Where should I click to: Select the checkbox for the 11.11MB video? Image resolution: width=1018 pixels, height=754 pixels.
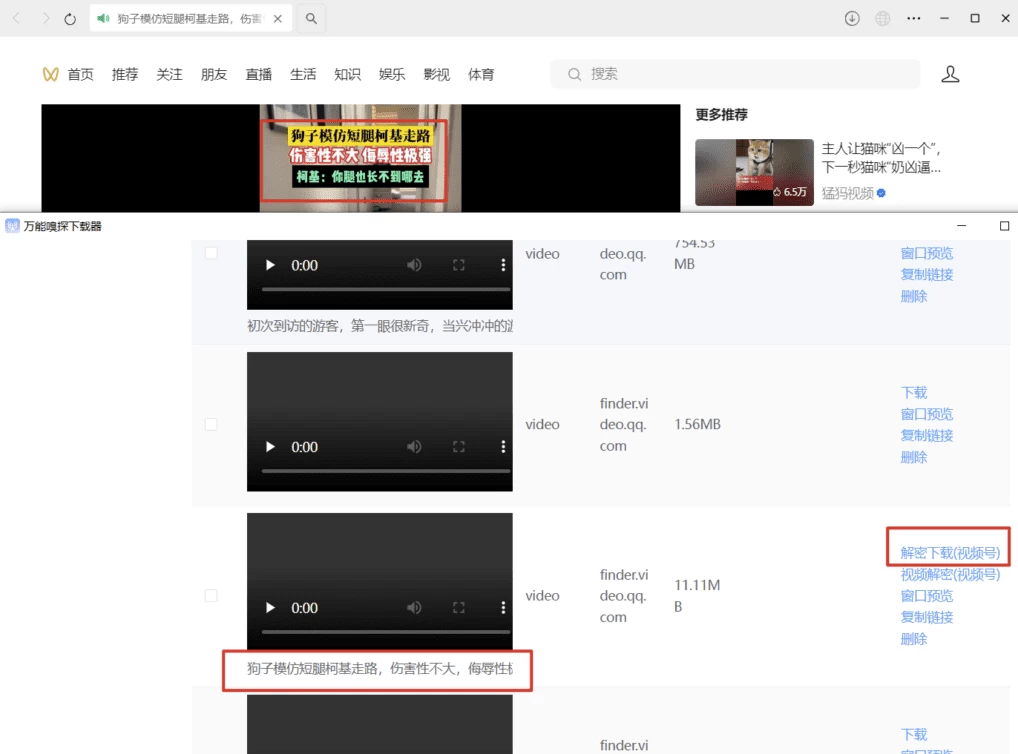tap(211, 595)
